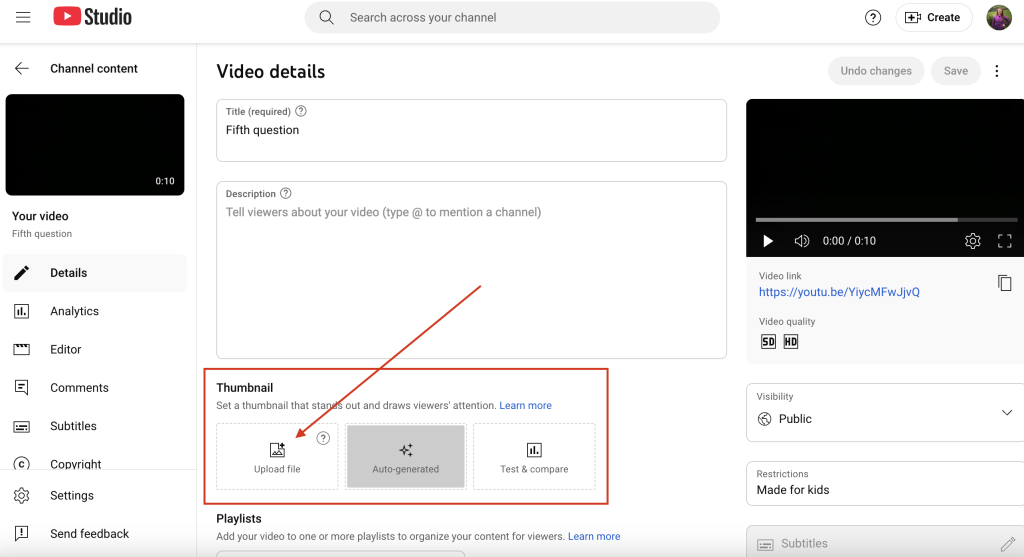The width and height of the screenshot is (1024, 557).
Task: Select the Auto-generated thumbnail option
Action: point(405,457)
